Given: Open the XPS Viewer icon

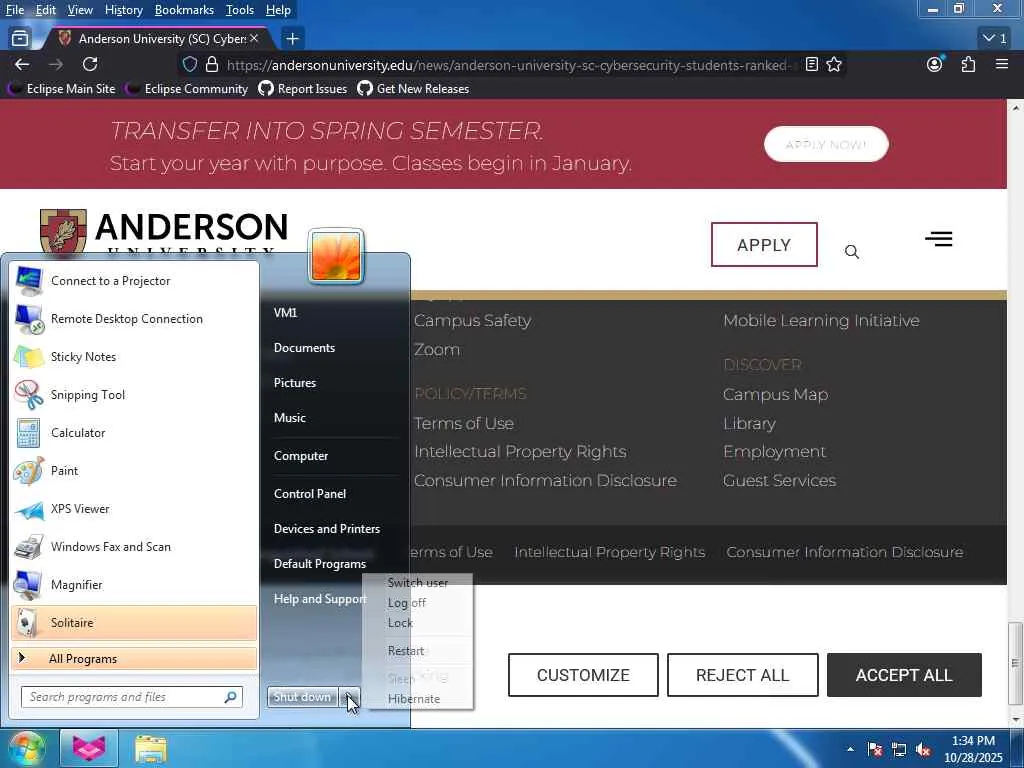Looking at the screenshot, I should click(x=29, y=509).
